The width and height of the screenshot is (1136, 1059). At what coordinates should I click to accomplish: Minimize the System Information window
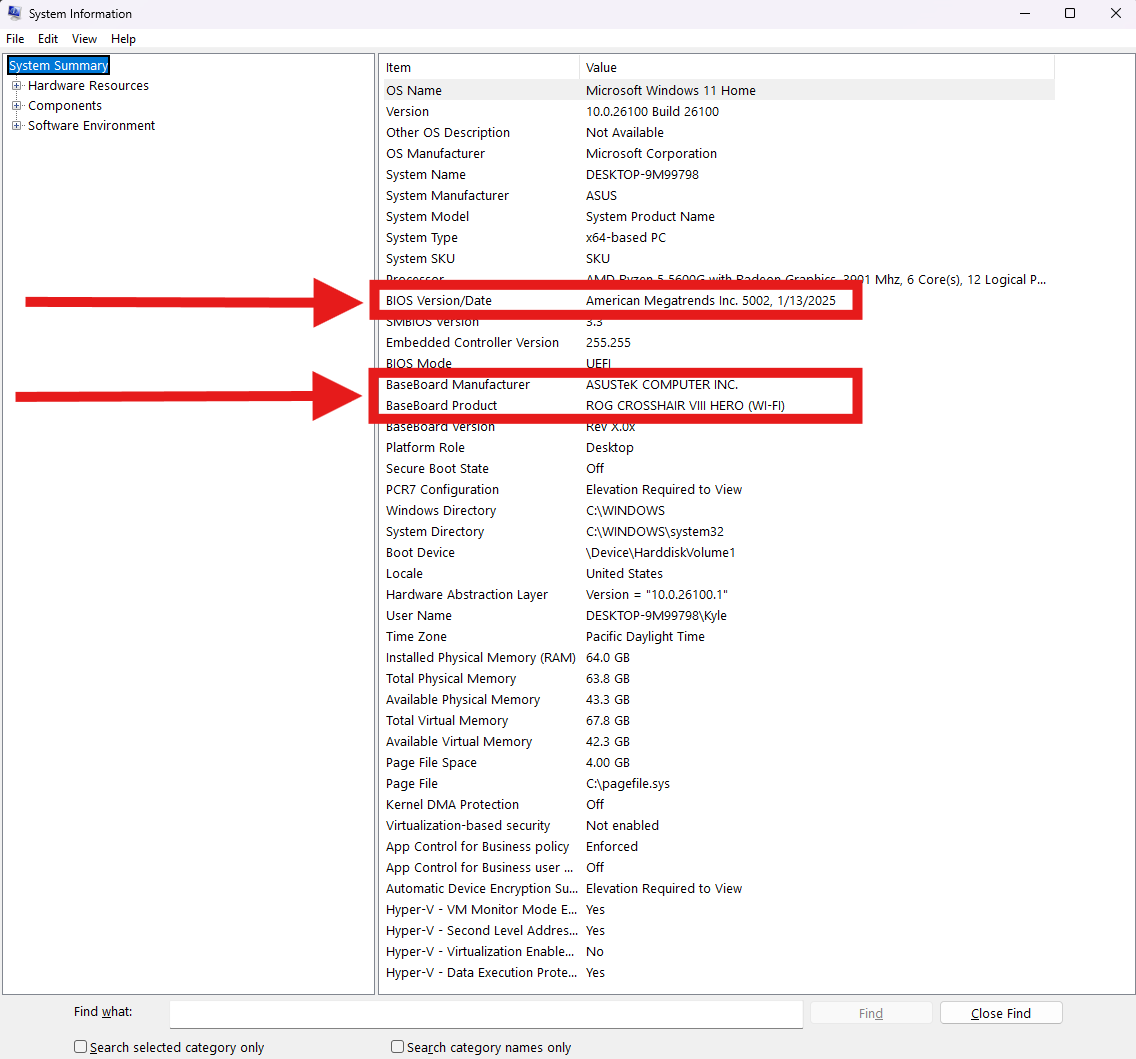point(1024,13)
